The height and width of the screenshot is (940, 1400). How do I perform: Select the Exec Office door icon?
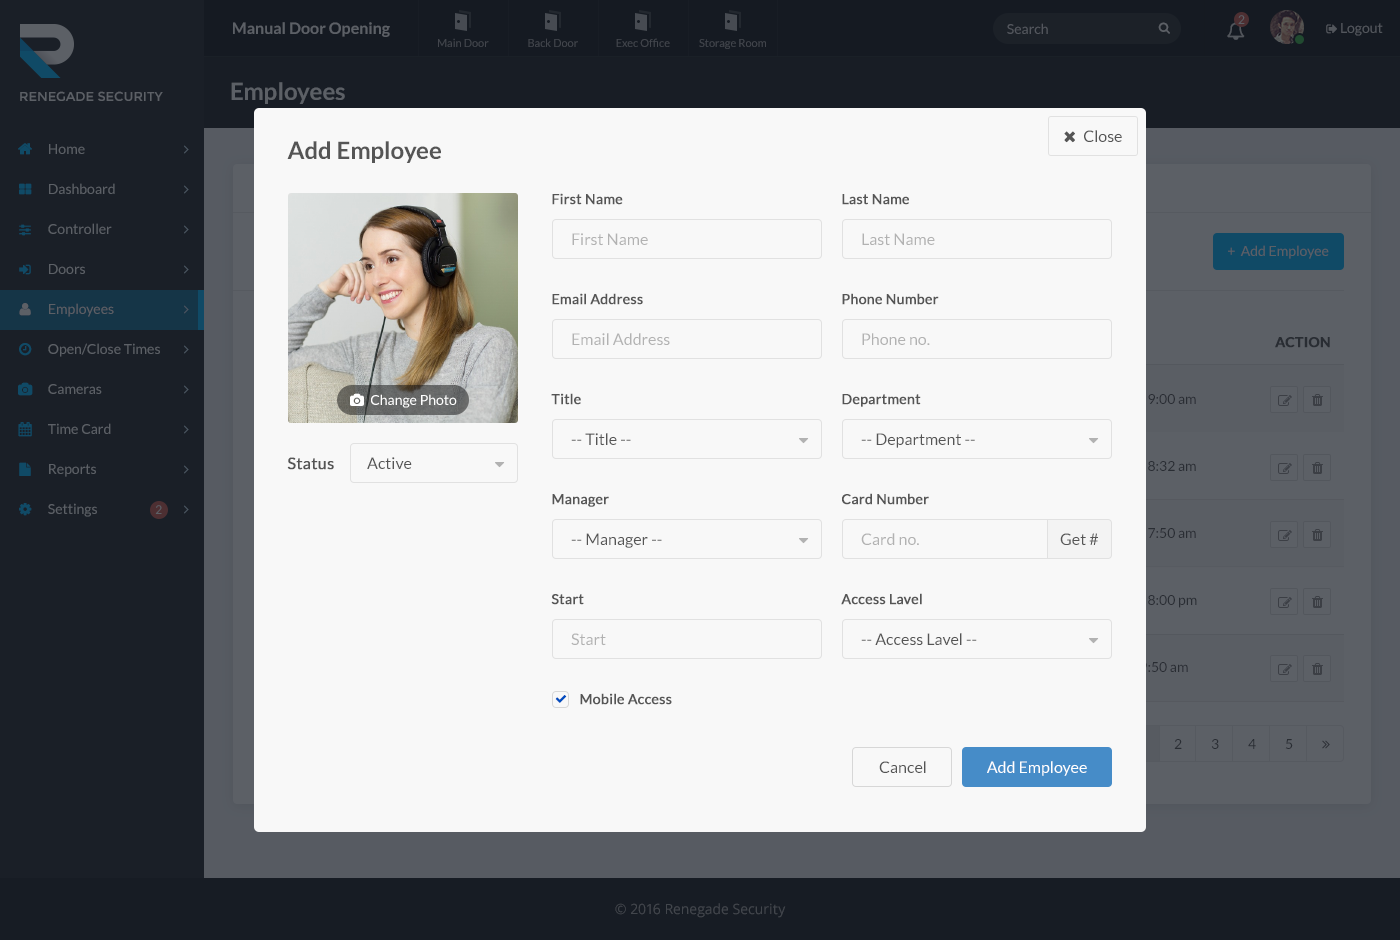point(642,28)
